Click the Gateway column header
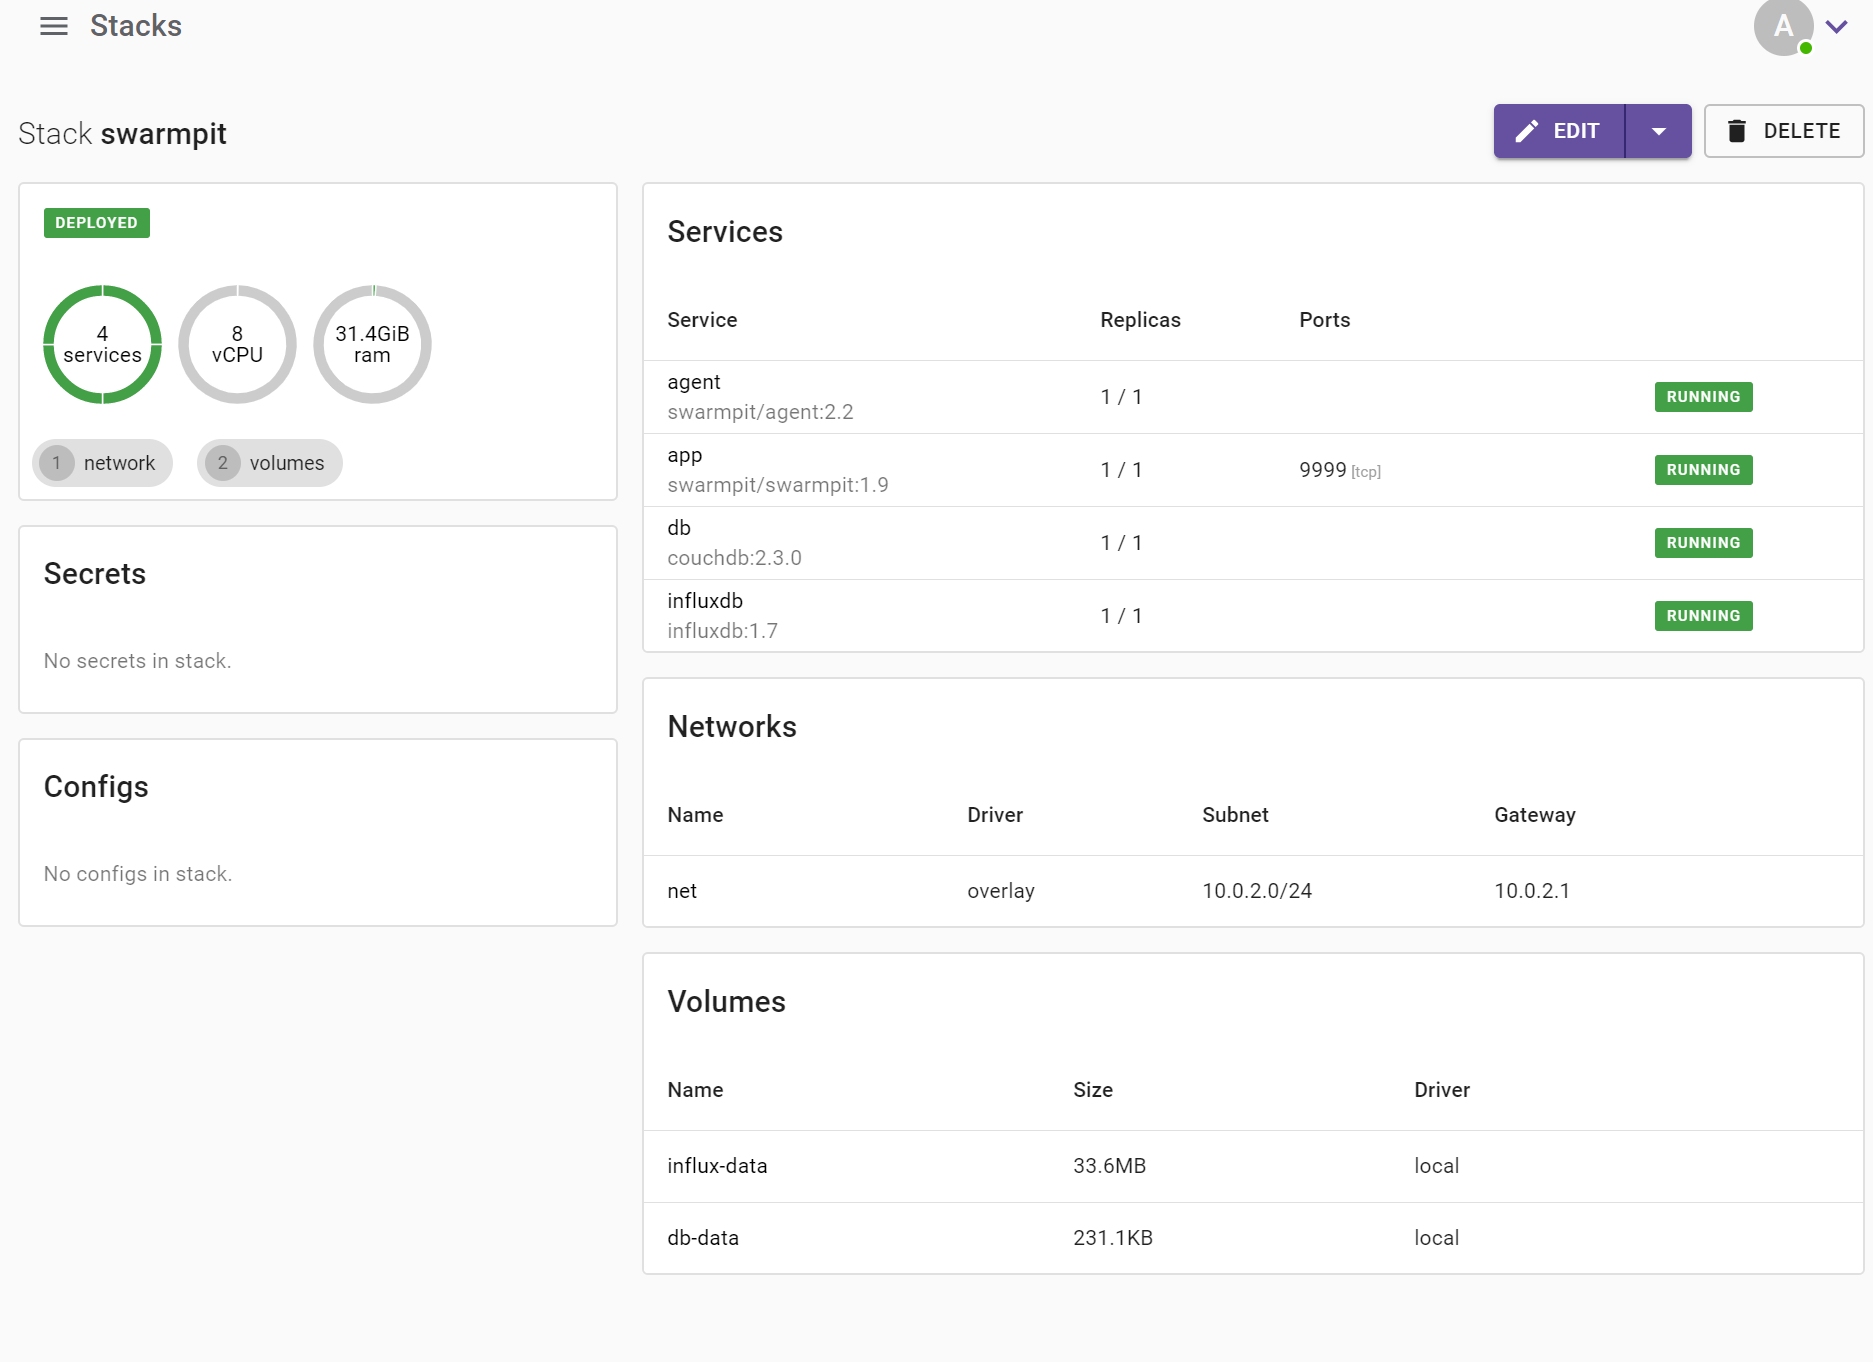 (1535, 815)
